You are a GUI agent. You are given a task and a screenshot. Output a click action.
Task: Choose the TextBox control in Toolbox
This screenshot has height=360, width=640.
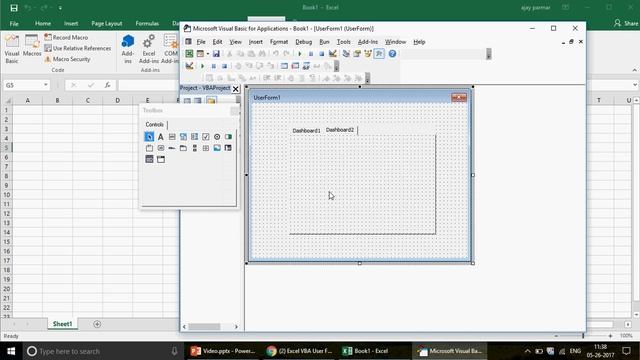172,137
